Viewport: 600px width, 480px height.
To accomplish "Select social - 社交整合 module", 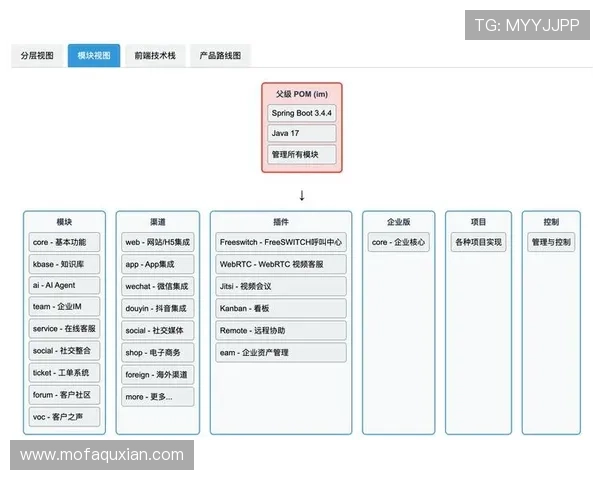I will [x=64, y=351].
